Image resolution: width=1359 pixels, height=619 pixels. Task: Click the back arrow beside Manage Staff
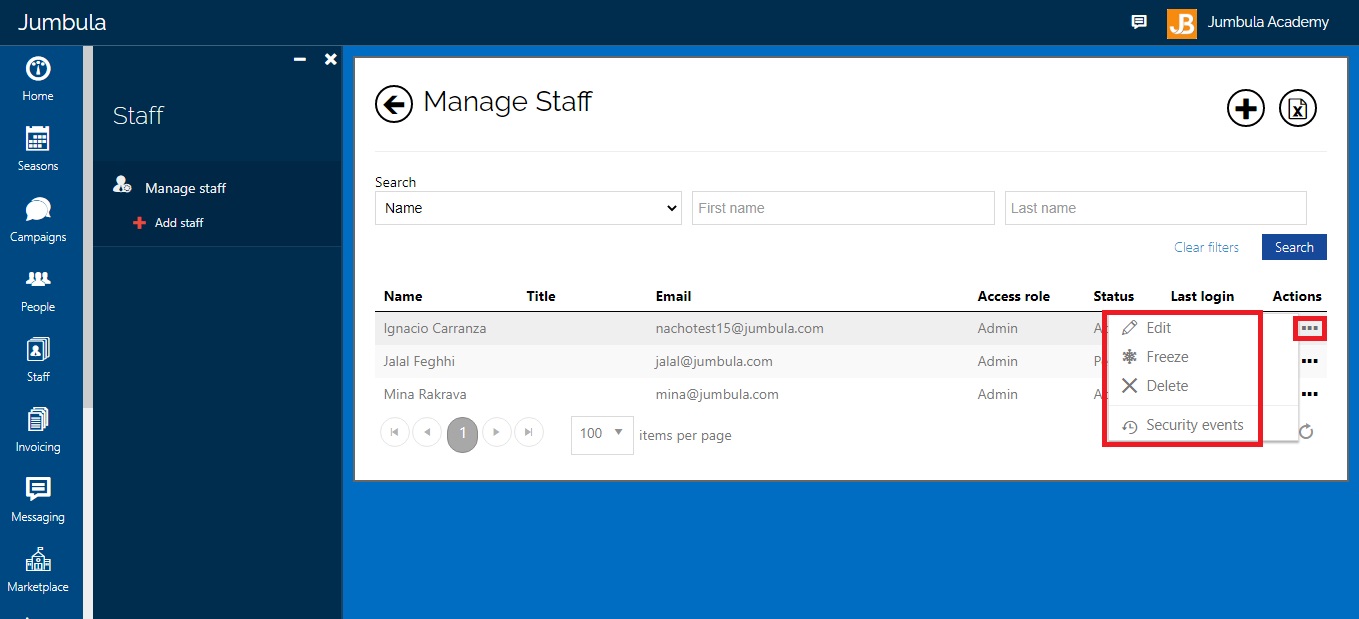[394, 104]
